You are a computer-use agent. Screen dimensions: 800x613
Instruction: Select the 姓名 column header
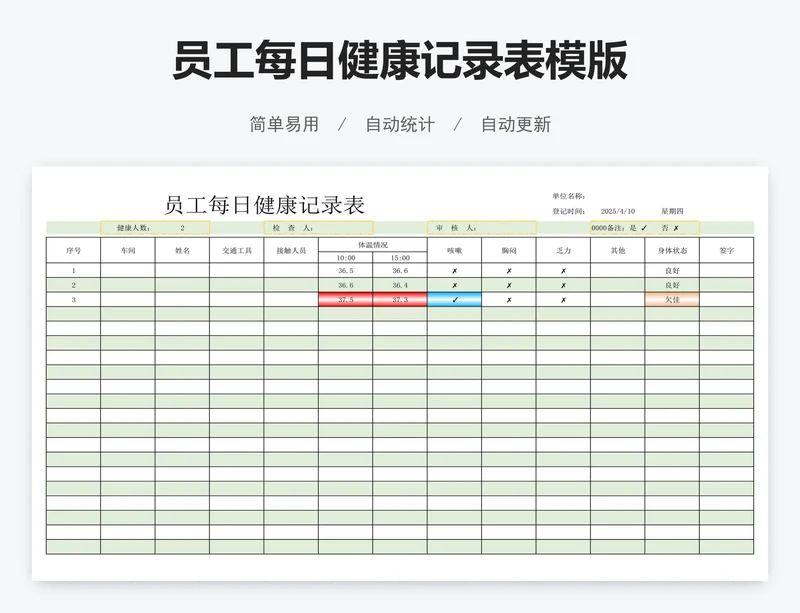tap(182, 250)
